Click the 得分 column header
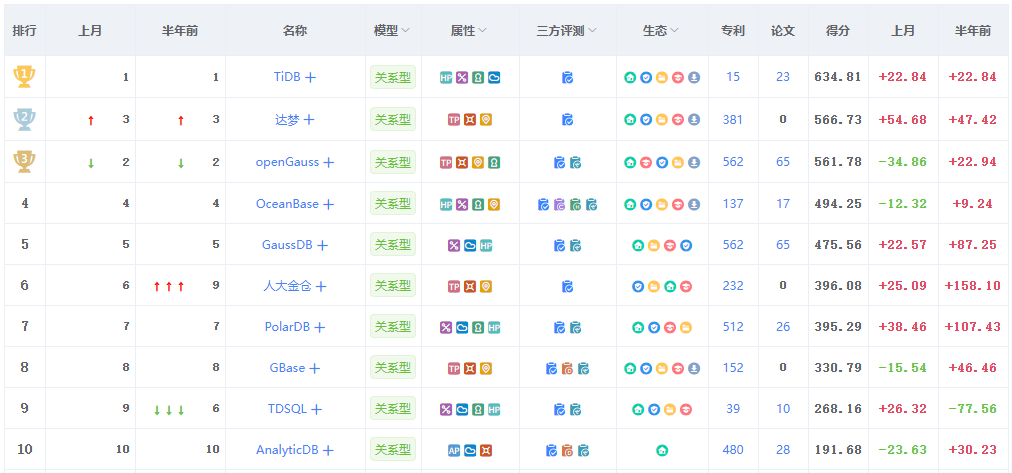The height and width of the screenshot is (473, 1012). 838,30
